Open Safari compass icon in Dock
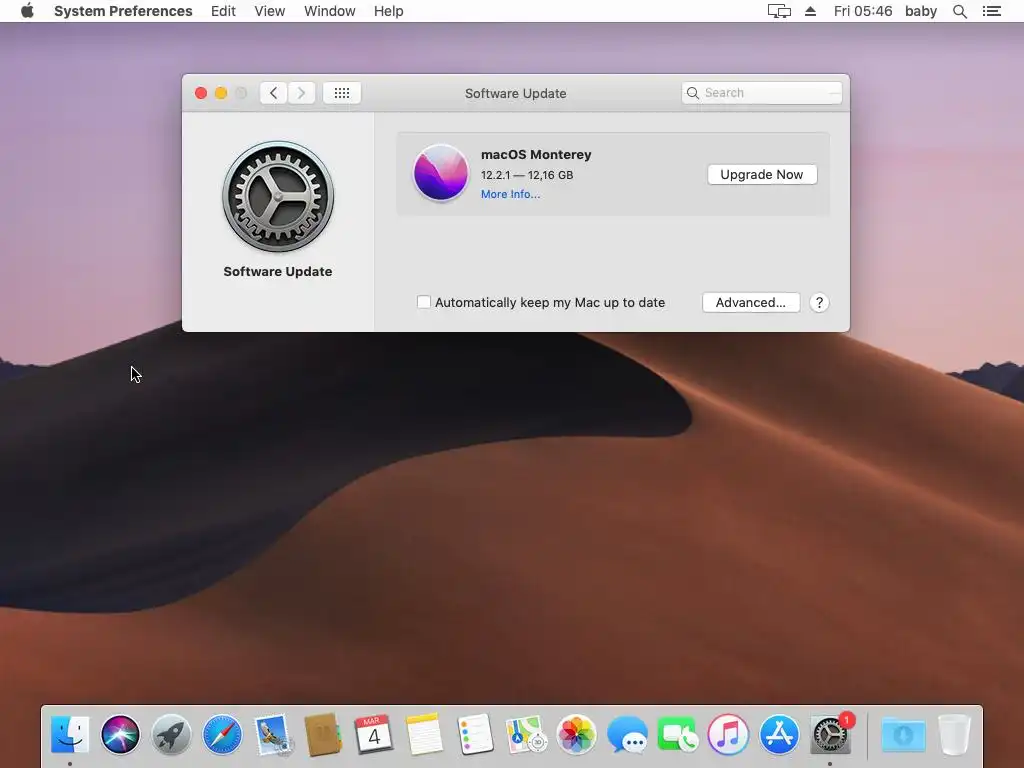This screenshot has width=1024, height=768. click(222, 734)
